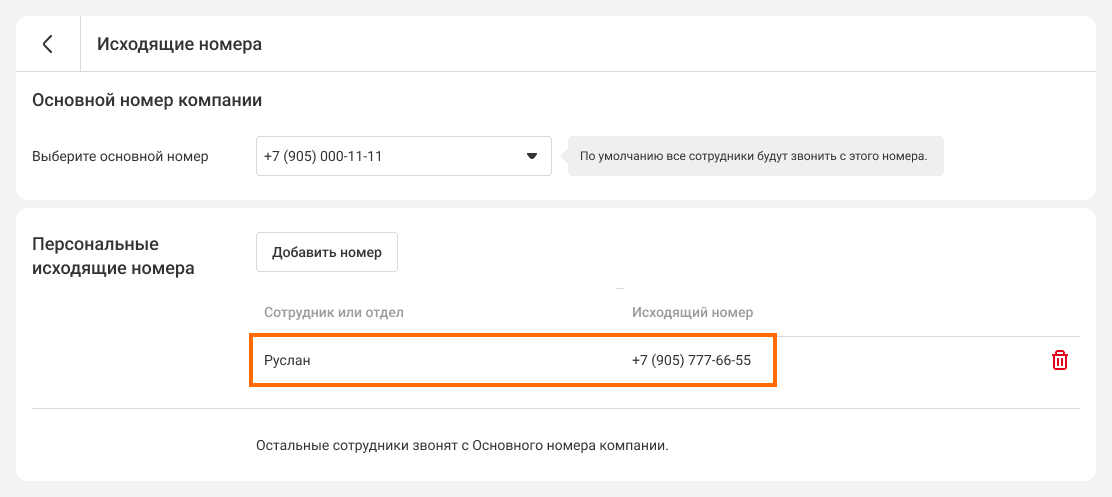Click the note about Остальные сотрудники
This screenshot has width=1112, height=497.
click(462, 445)
